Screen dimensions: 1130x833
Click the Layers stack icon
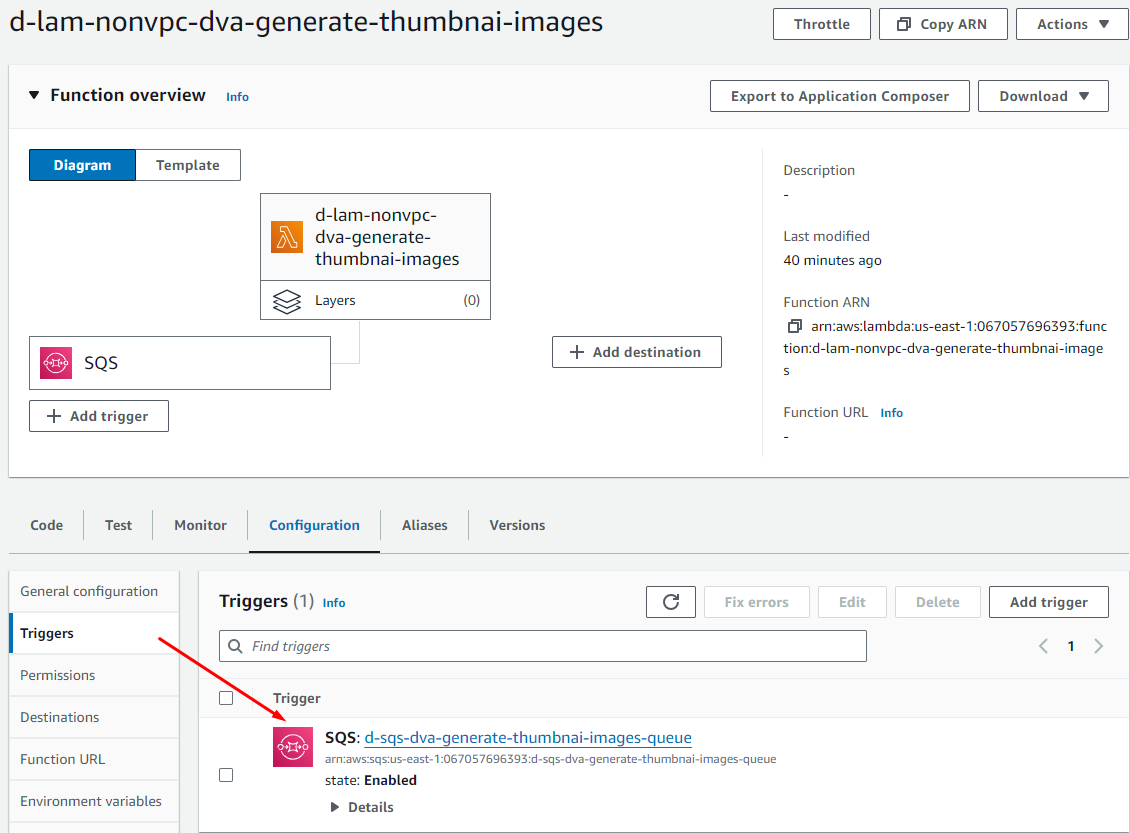pyautogui.click(x=287, y=301)
